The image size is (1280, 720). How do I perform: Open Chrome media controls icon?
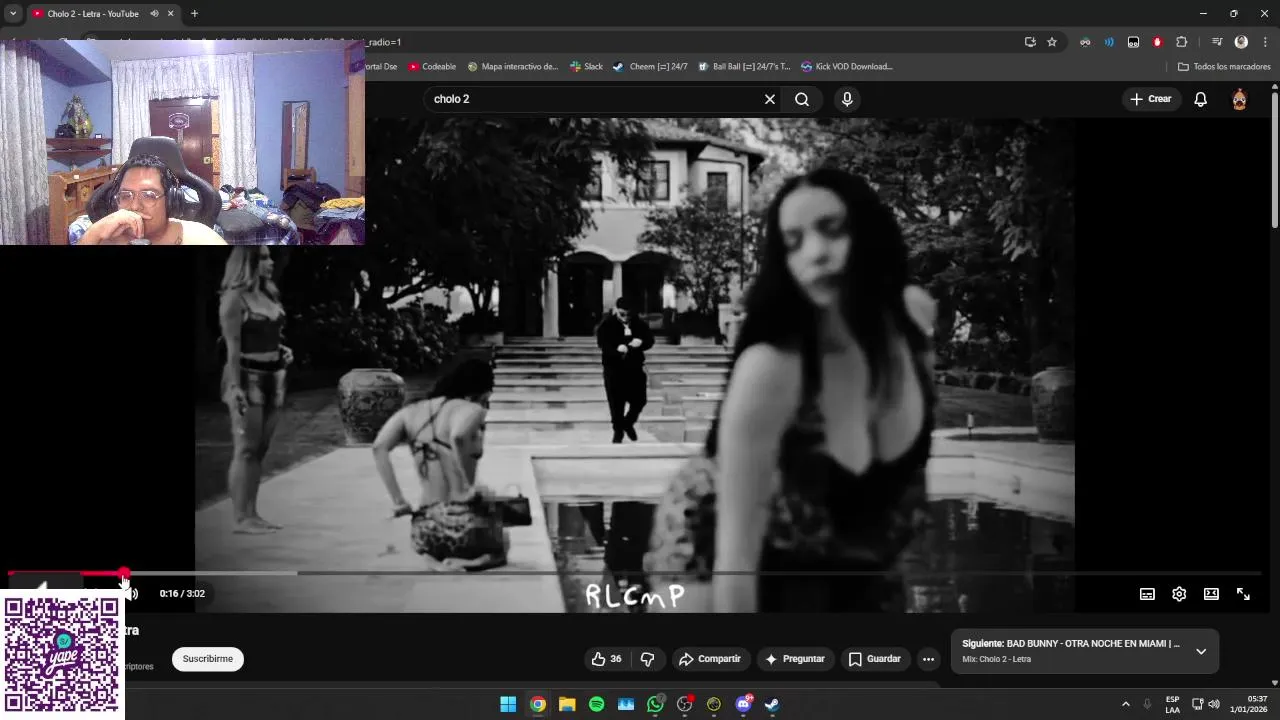tap(1217, 42)
